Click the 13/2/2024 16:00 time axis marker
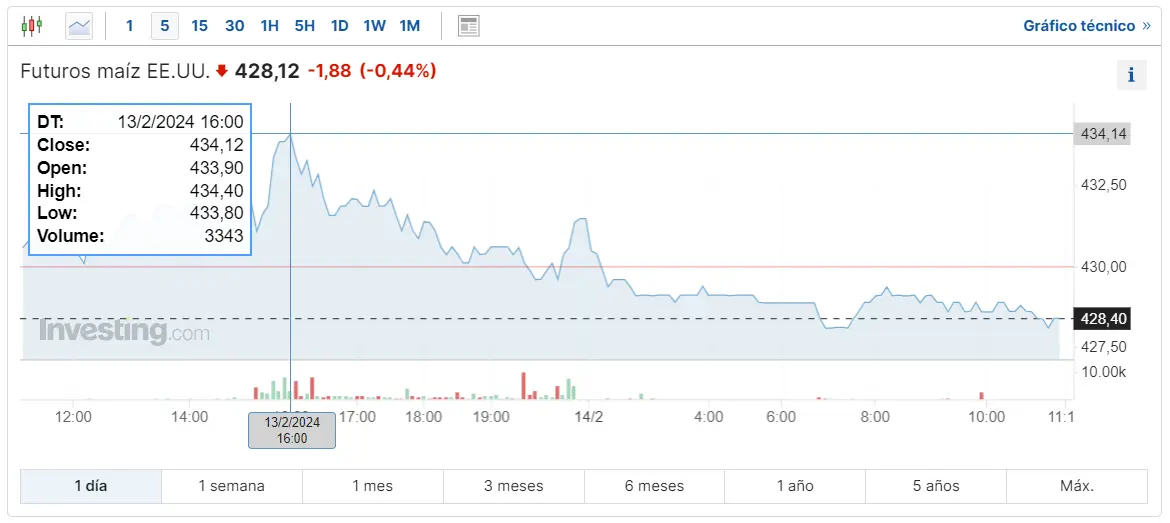The width and height of the screenshot is (1170, 523). click(292, 430)
